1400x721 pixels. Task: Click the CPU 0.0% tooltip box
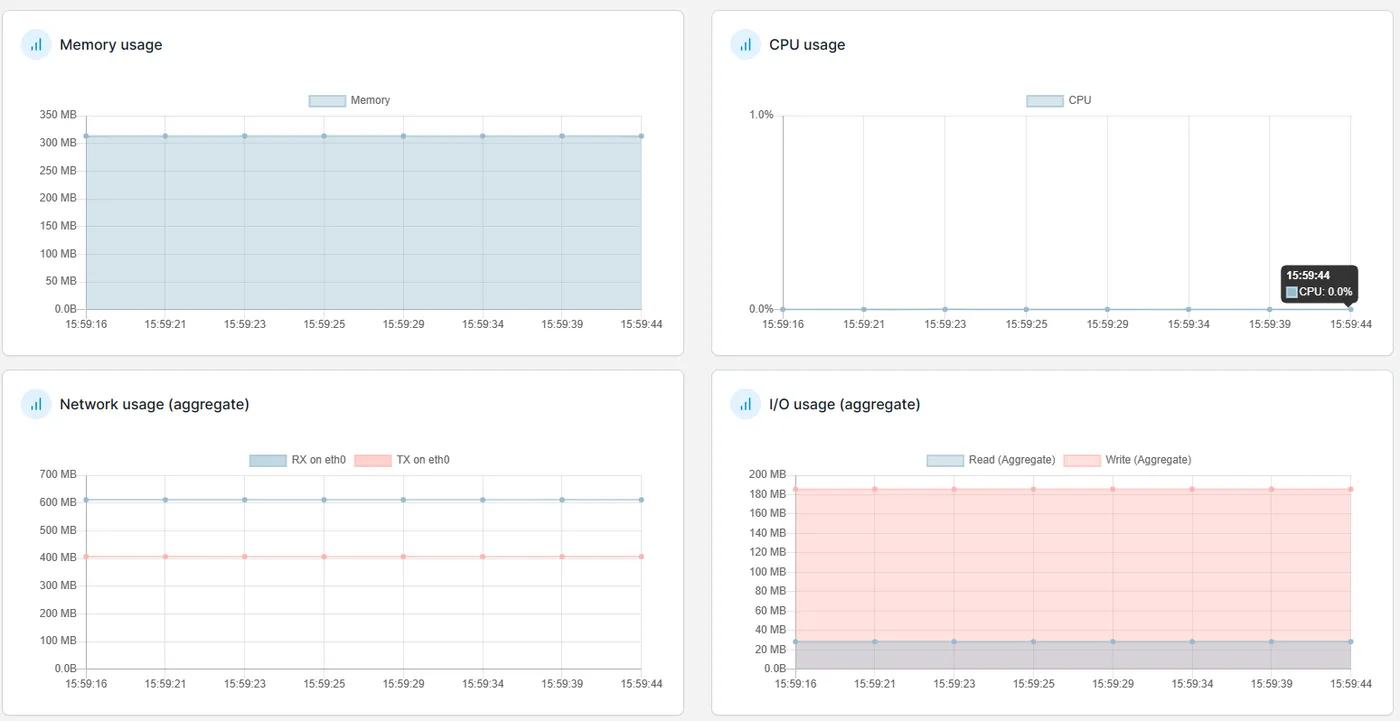coord(1319,284)
